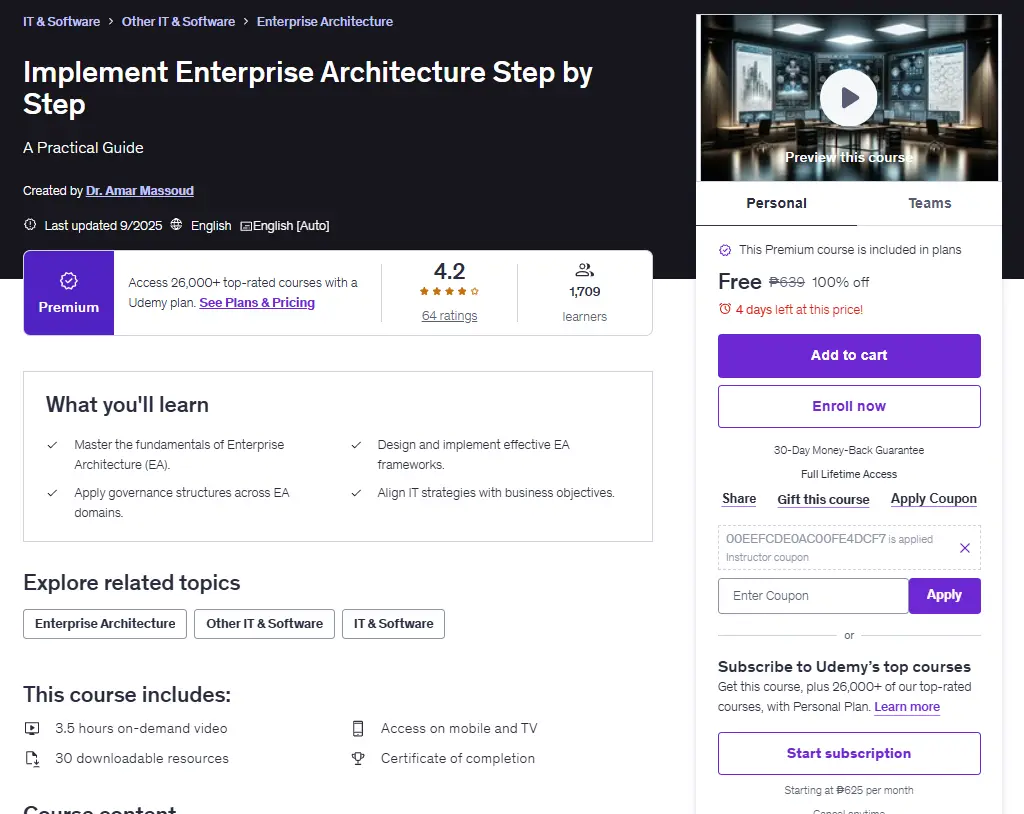
Task: Click the Enroll now button
Action: coord(849,406)
